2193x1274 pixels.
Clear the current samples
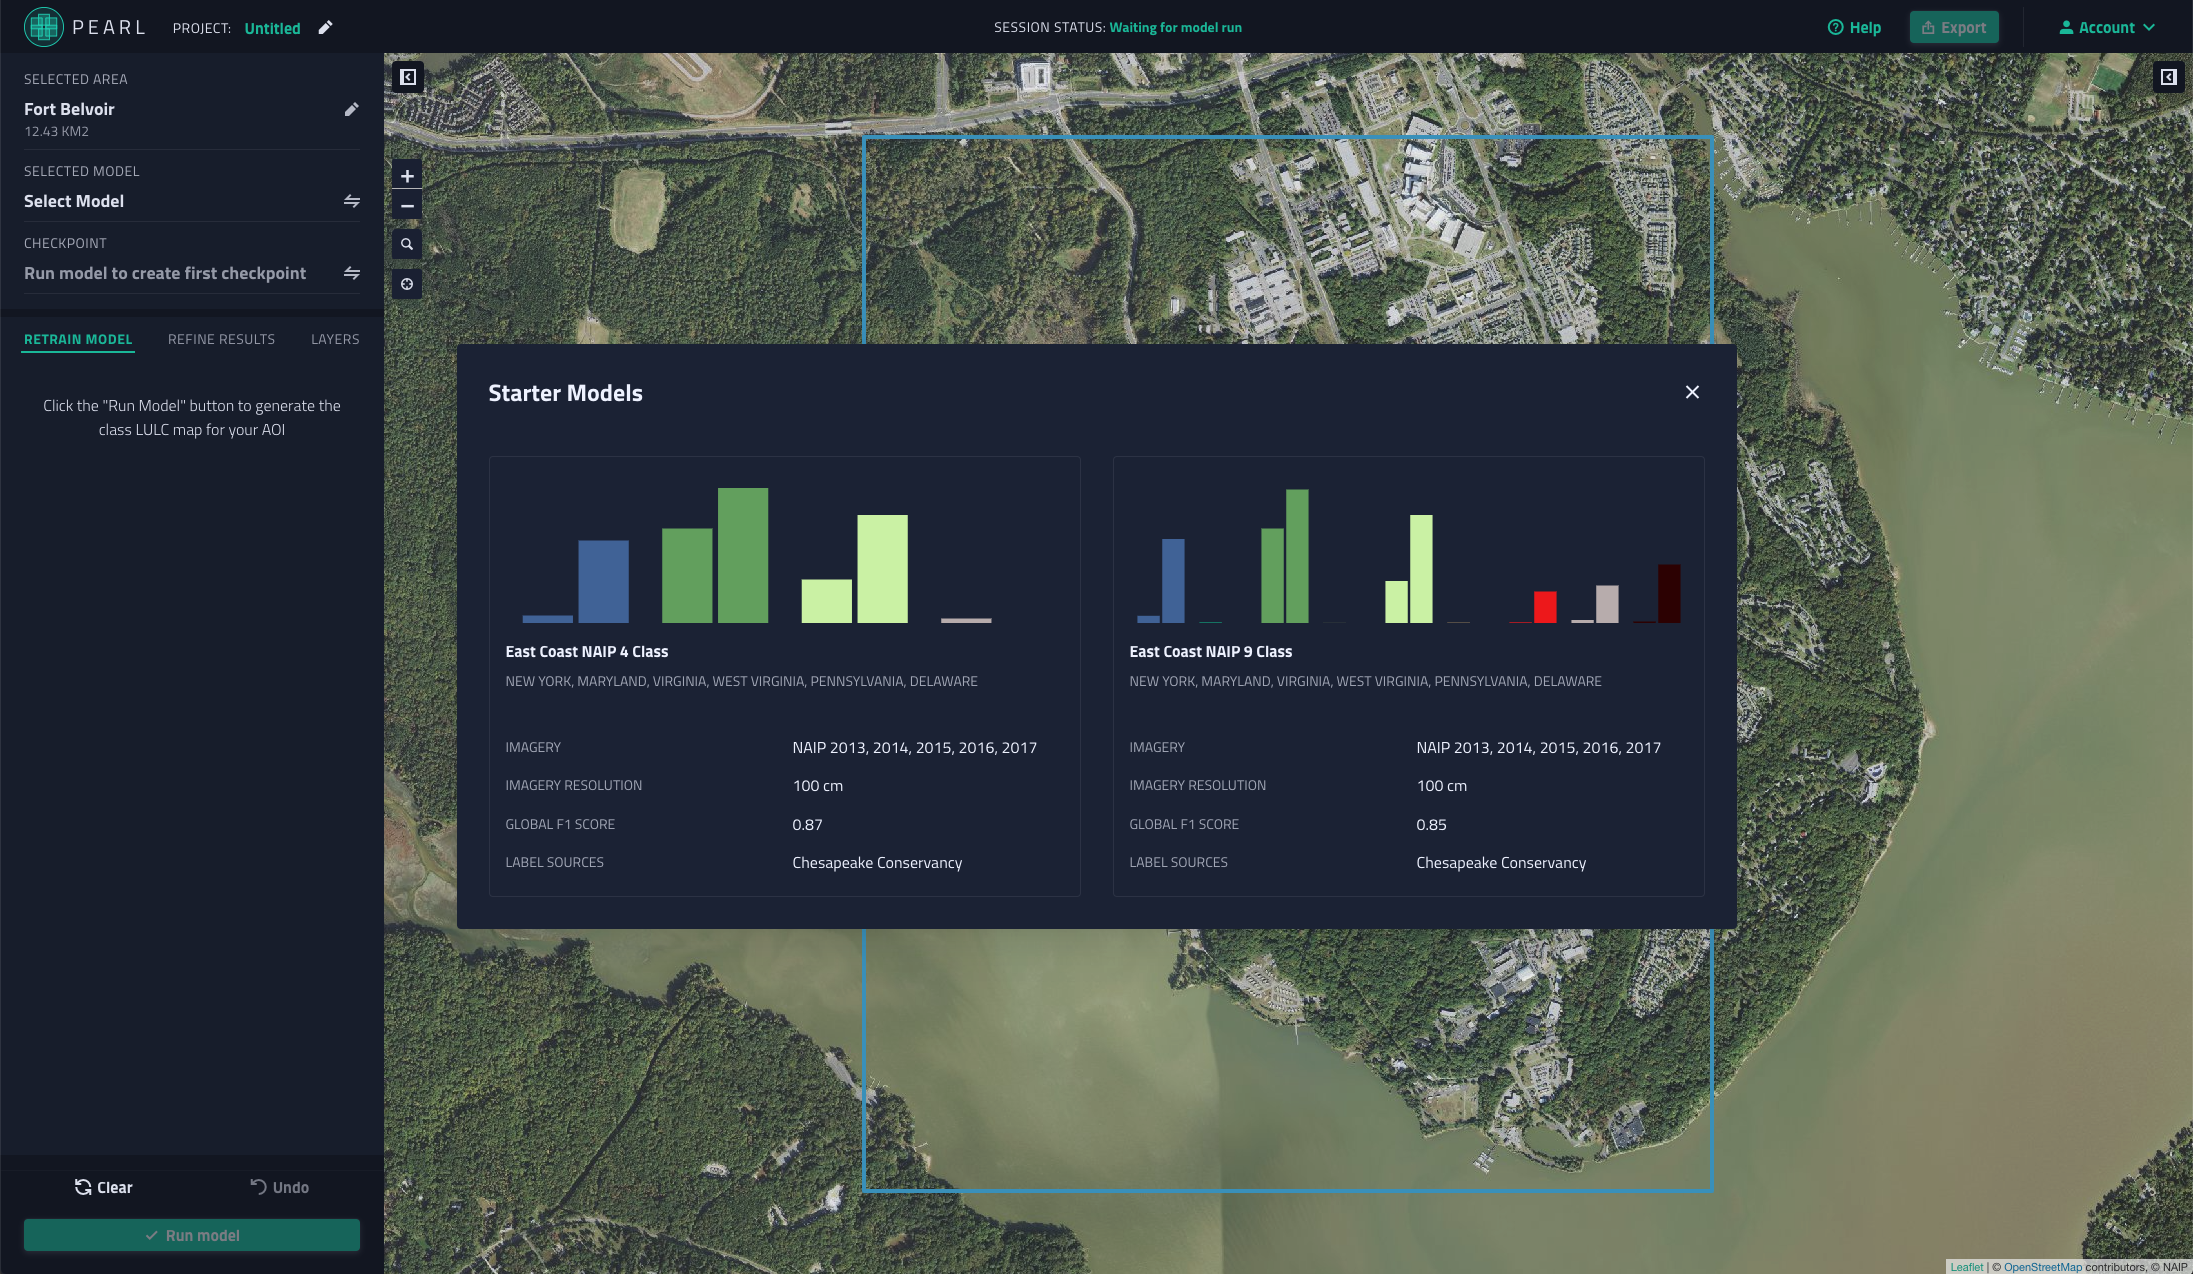click(x=103, y=1187)
